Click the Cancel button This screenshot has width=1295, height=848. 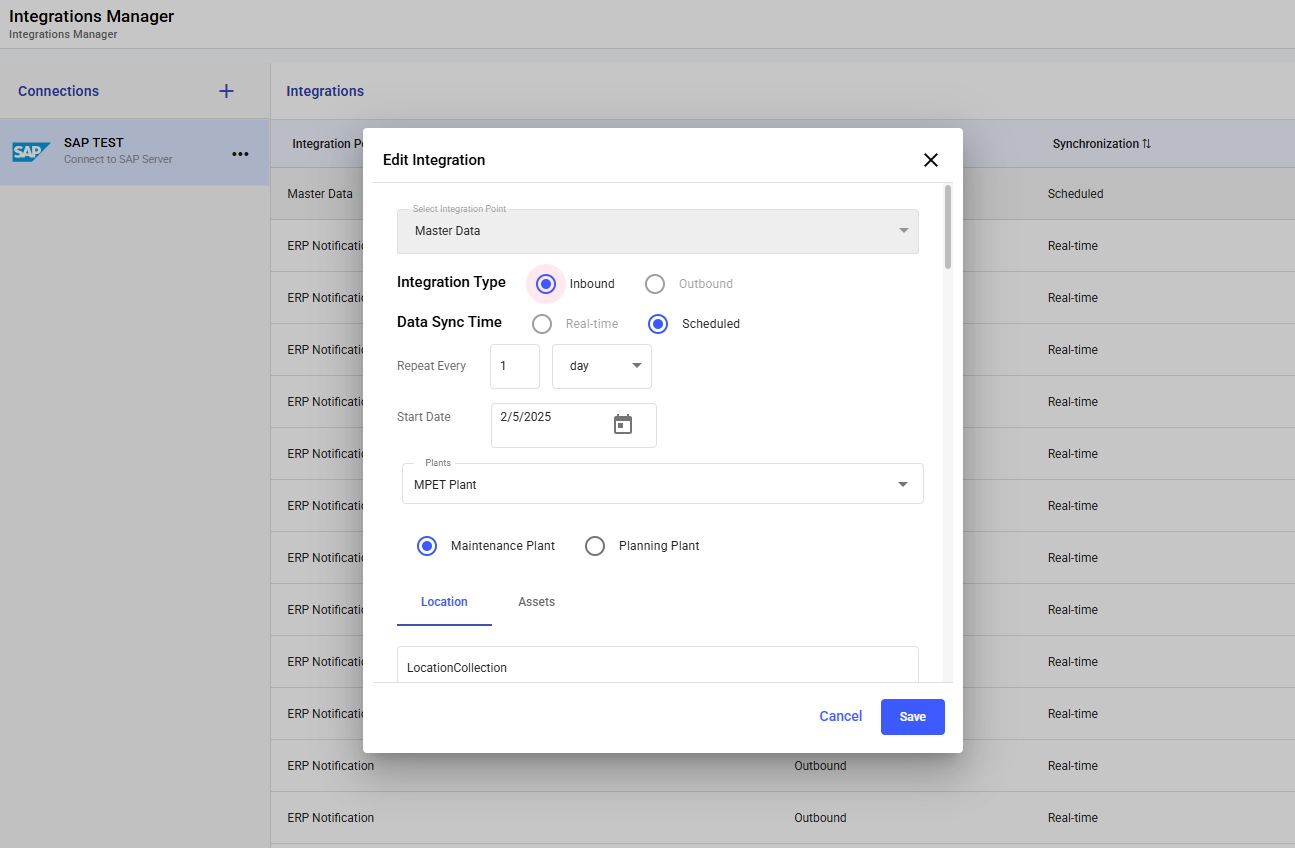[x=840, y=717]
